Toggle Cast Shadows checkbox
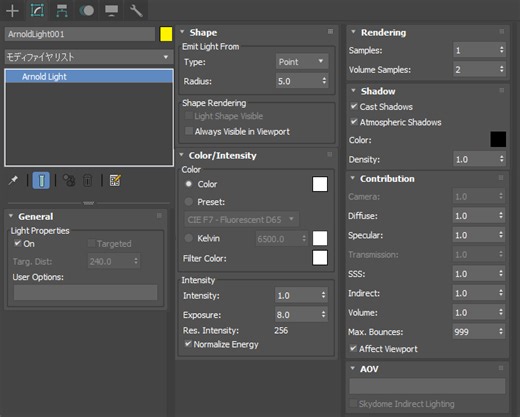The height and width of the screenshot is (417, 520). (354, 106)
